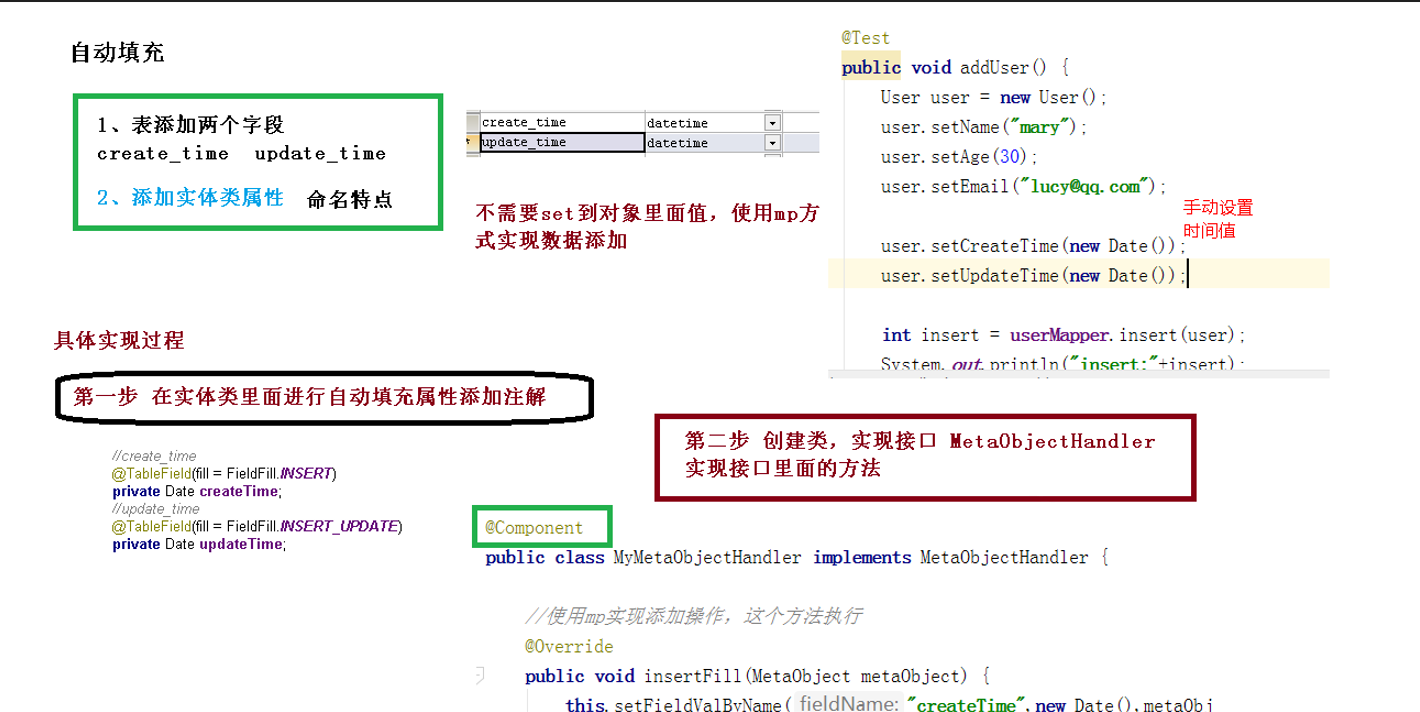Screen dimensions: 1420x712
Task: Click the @TableField FieldFill.INSERT_UPDATE line
Action: pos(257,526)
